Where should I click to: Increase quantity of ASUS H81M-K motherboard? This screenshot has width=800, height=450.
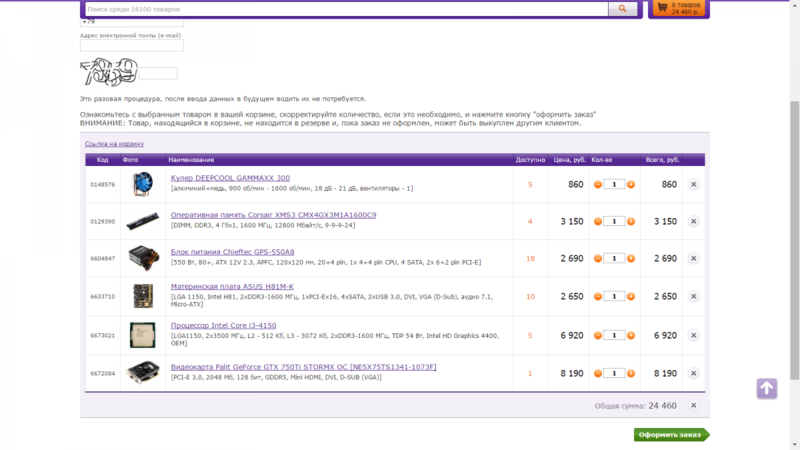(x=633, y=297)
